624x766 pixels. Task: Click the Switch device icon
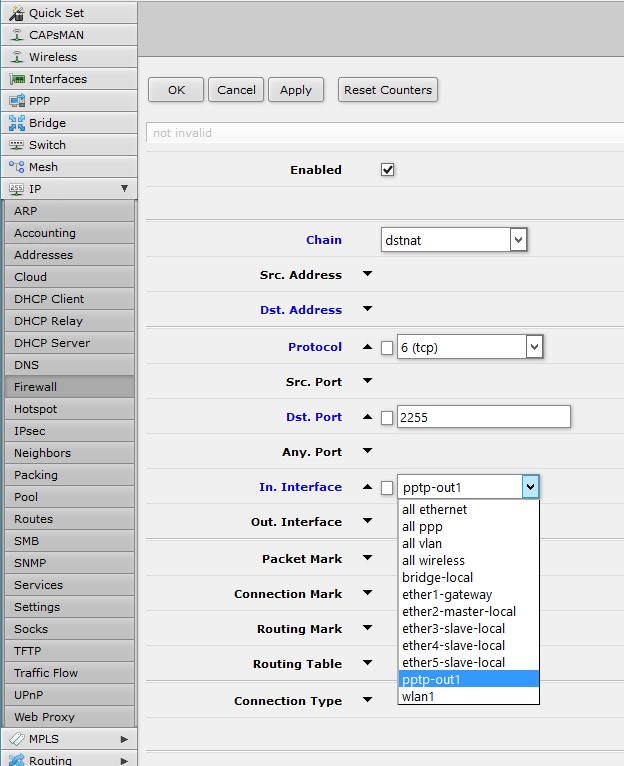(x=17, y=145)
